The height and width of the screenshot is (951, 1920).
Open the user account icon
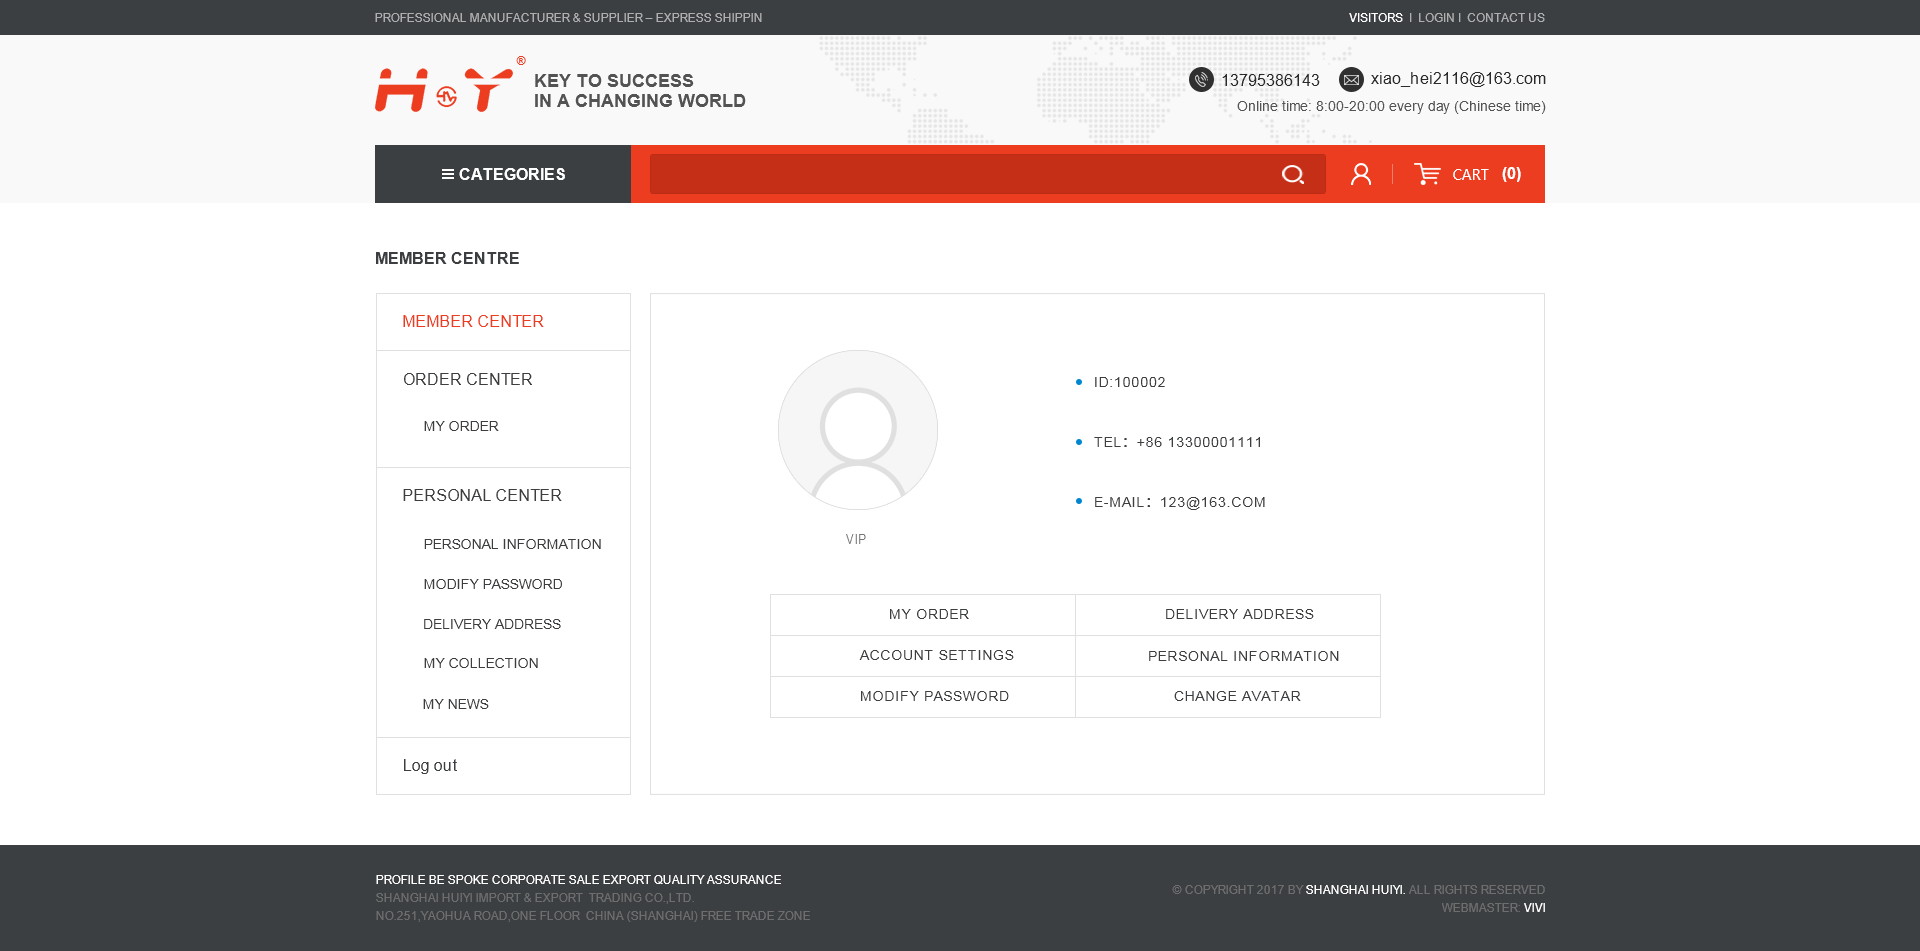click(1361, 174)
